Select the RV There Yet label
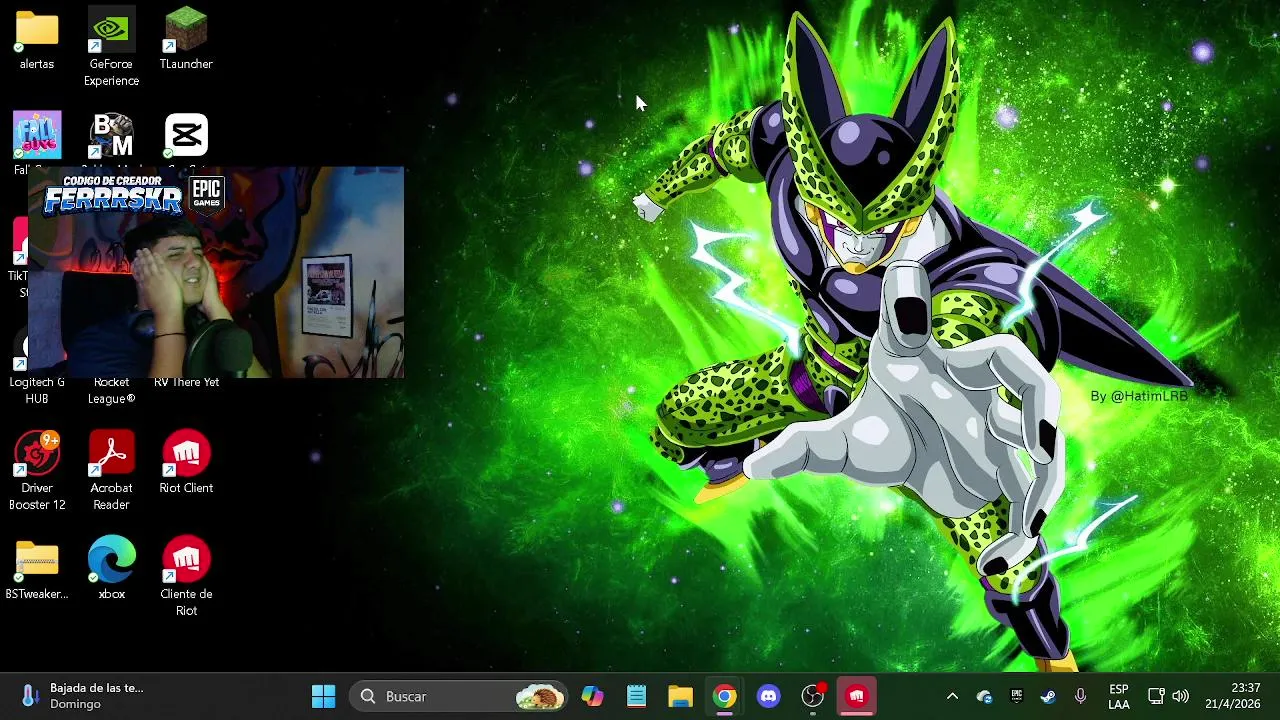Screen dimensions: 1280x720 pyautogui.click(x=186, y=382)
